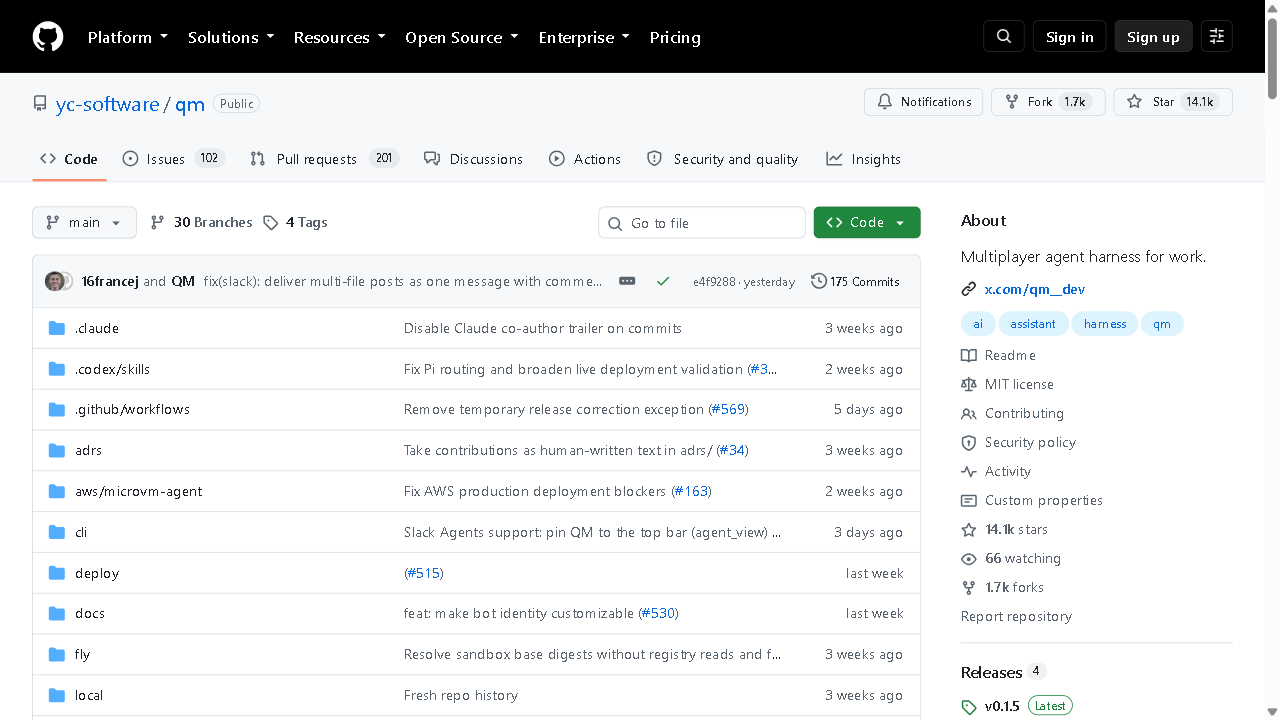Open the .codex/skills folder icon
This screenshot has width=1280, height=720.
coord(57,369)
